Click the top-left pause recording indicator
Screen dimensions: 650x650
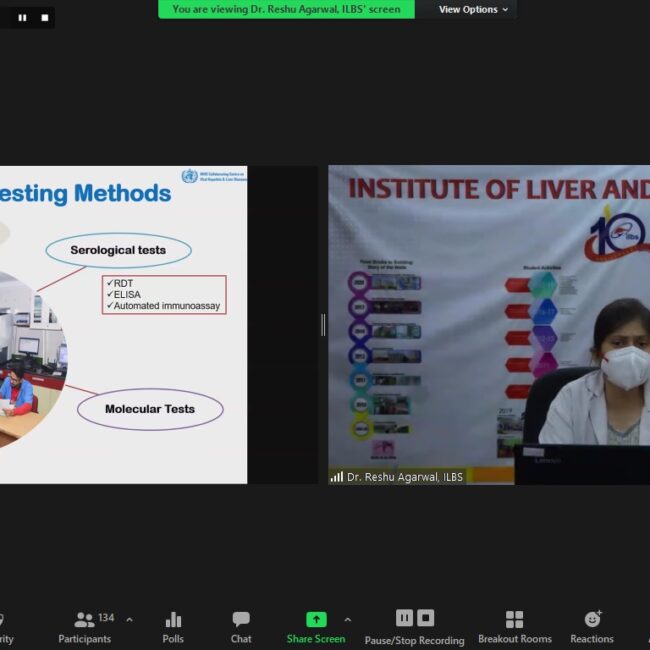pyautogui.click(x=23, y=18)
